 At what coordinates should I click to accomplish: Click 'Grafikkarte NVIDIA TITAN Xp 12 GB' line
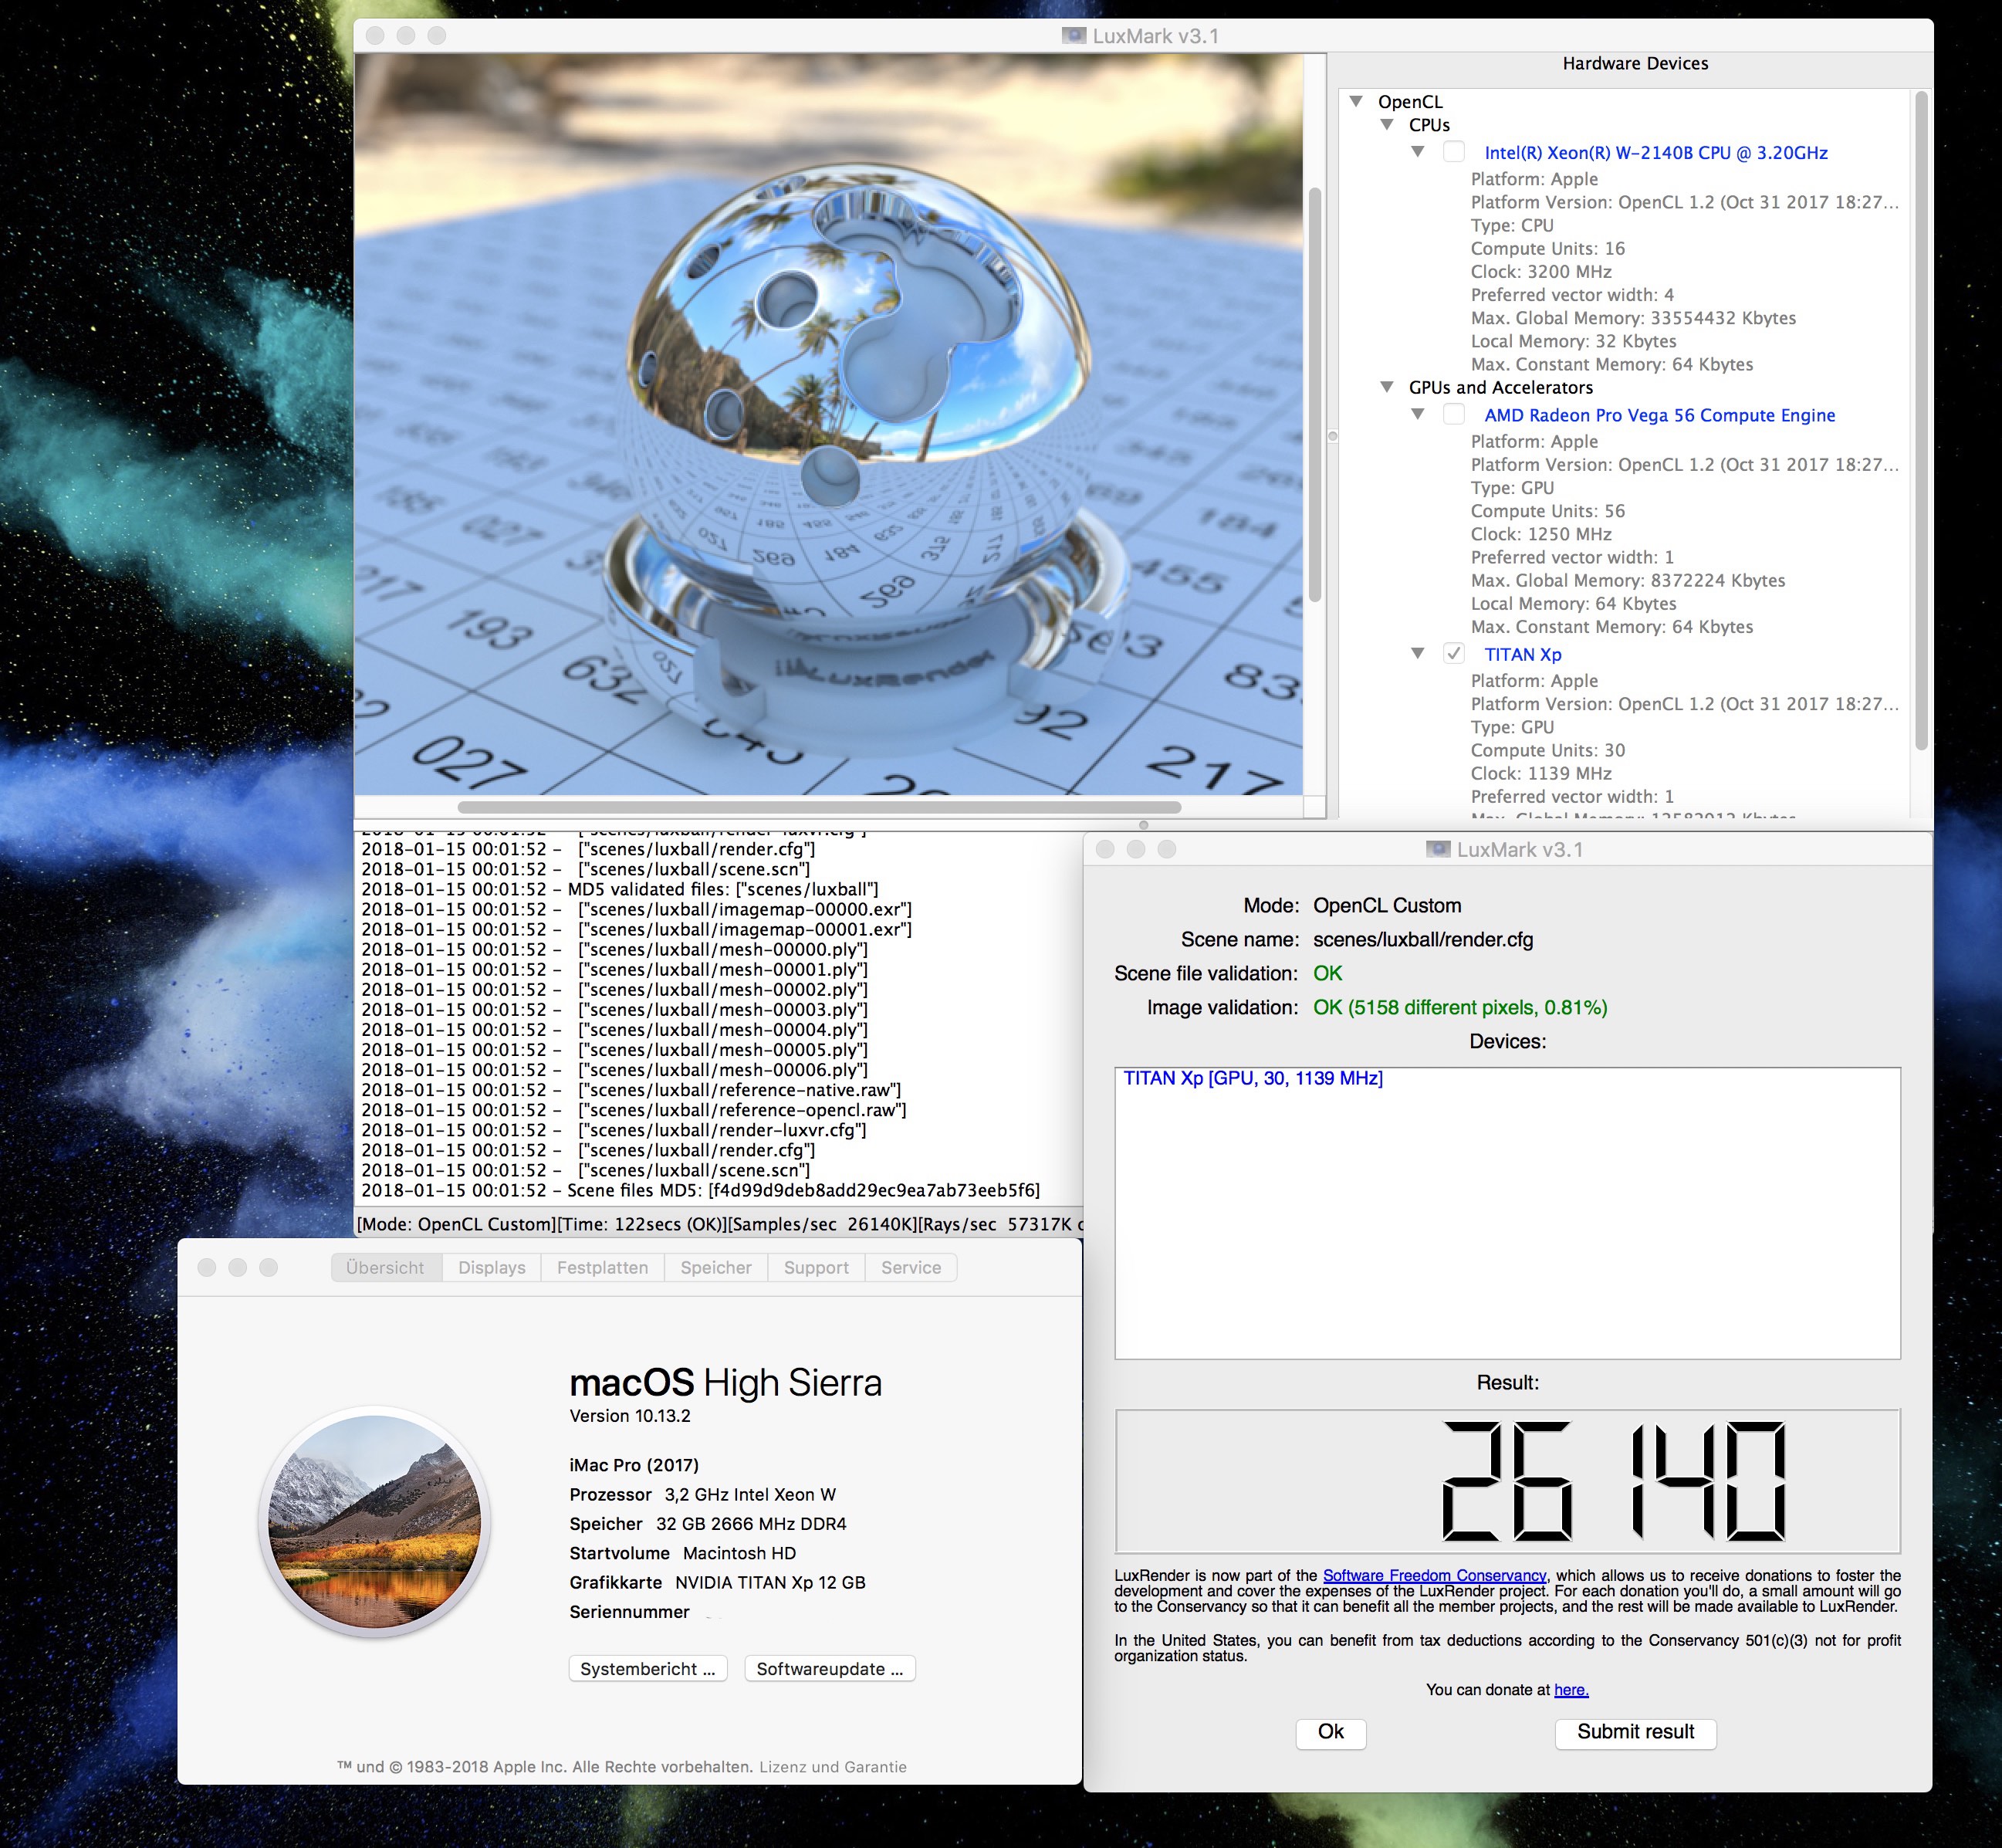point(718,1582)
